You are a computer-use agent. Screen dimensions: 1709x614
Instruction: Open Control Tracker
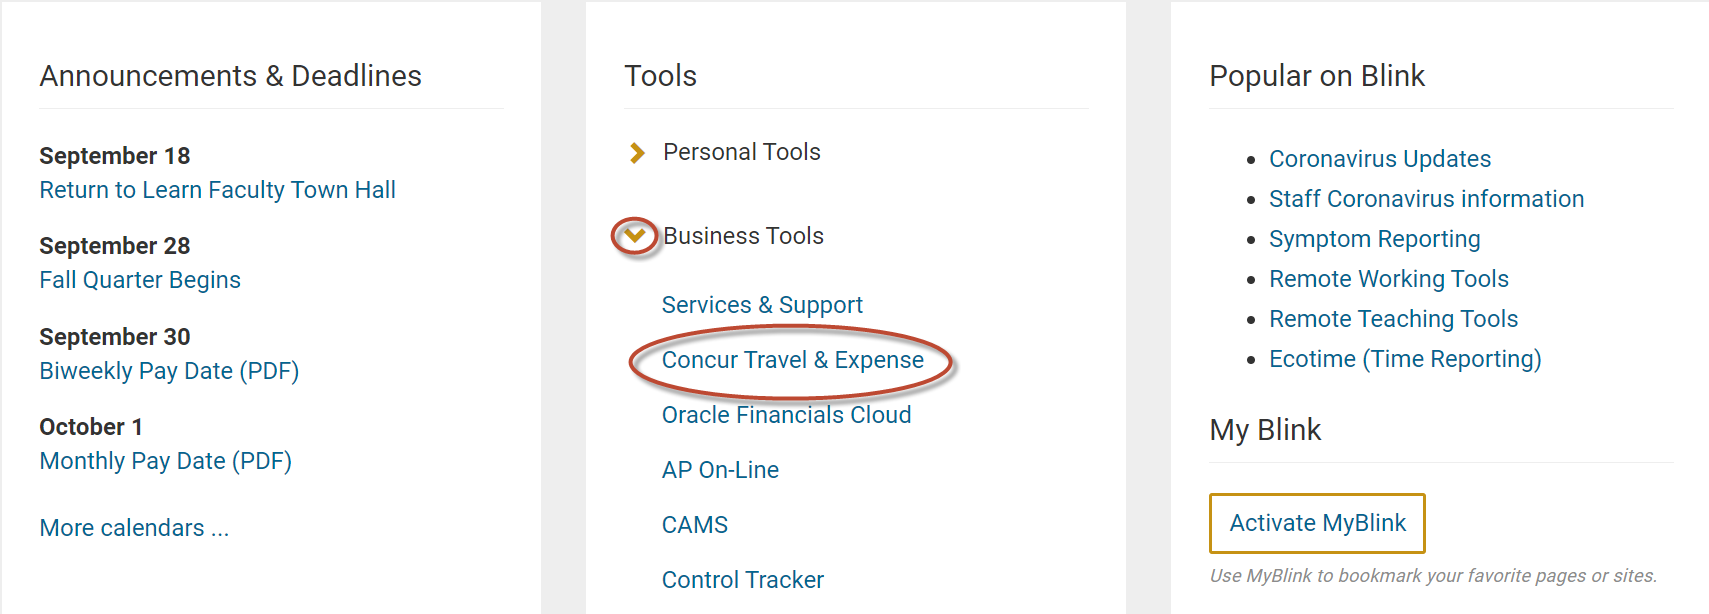[742, 579]
